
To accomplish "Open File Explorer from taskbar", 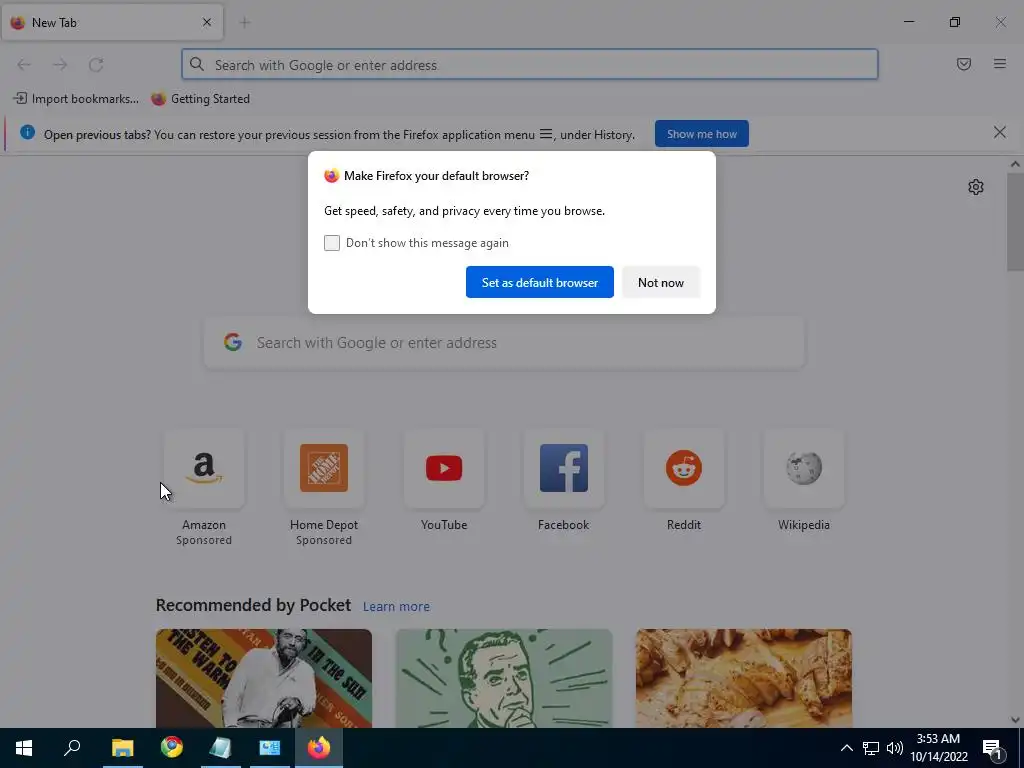I will pyautogui.click(x=122, y=748).
